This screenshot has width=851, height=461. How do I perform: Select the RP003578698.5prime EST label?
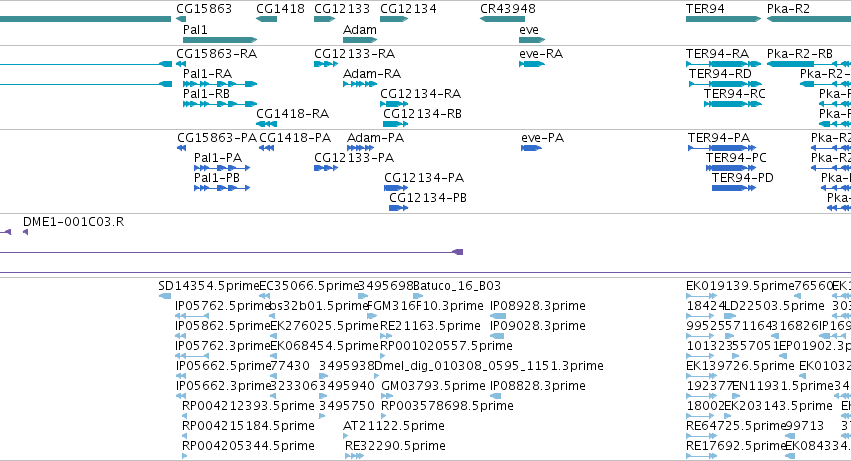pos(447,407)
